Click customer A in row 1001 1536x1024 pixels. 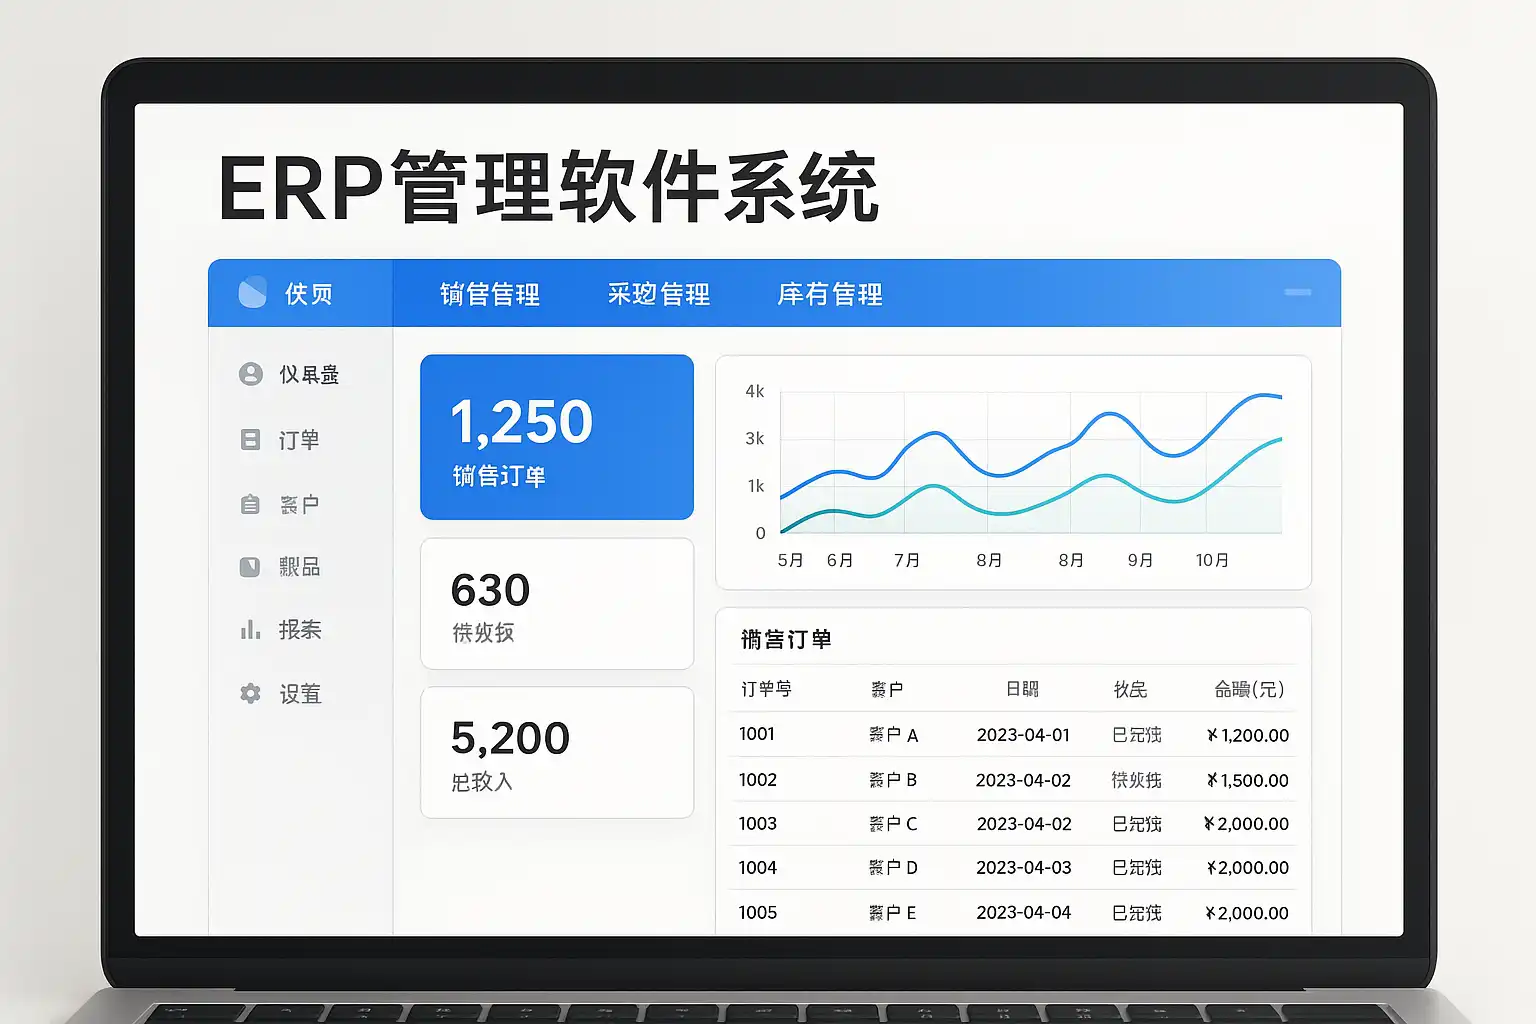tap(894, 735)
